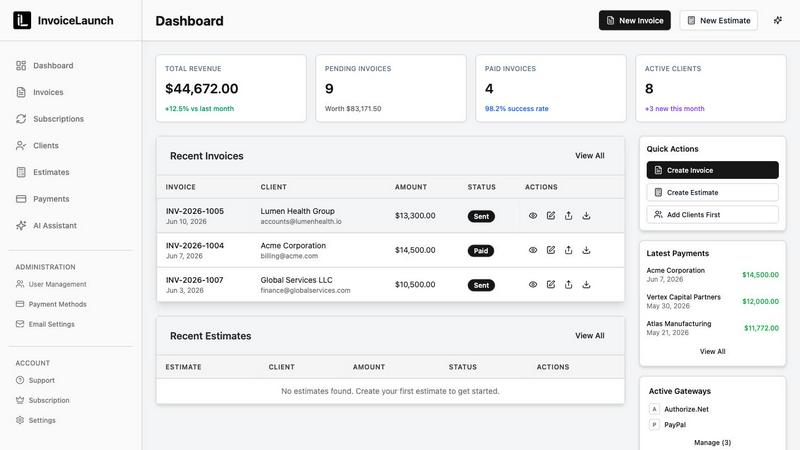The image size is (800, 450).
Task: Click Add Clients First in Quick Actions
Action: click(712, 215)
